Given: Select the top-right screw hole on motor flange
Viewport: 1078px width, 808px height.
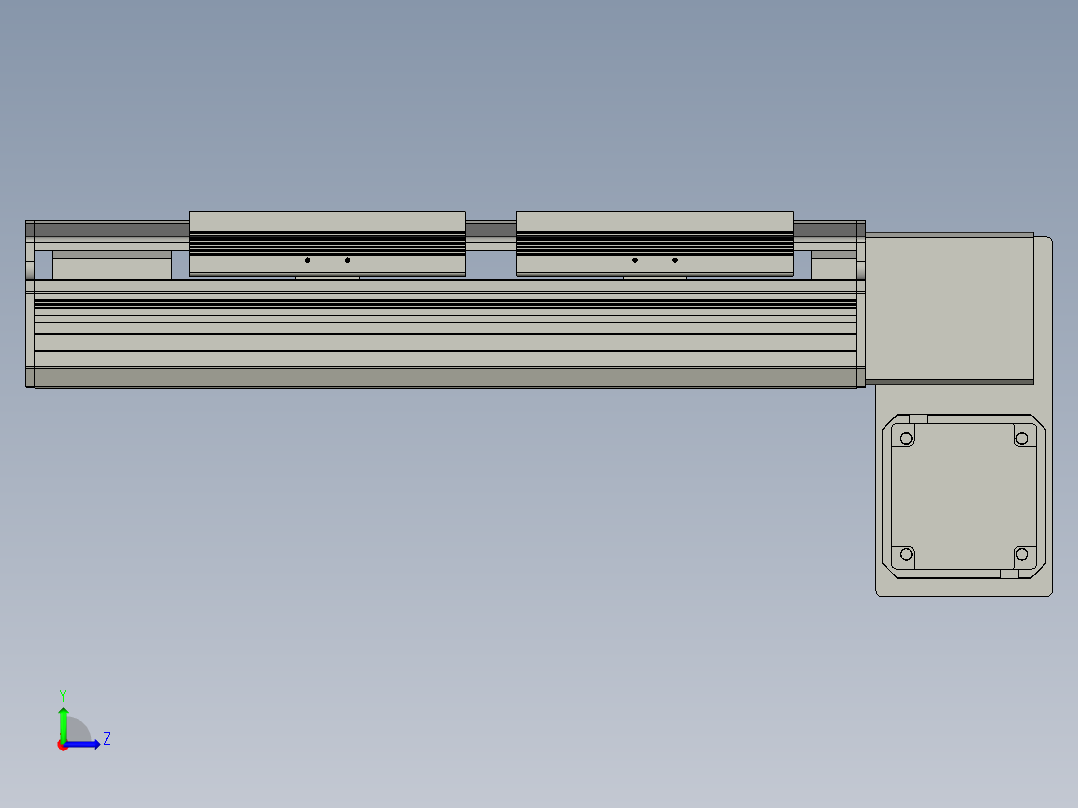Looking at the screenshot, I should pos(1022,439).
